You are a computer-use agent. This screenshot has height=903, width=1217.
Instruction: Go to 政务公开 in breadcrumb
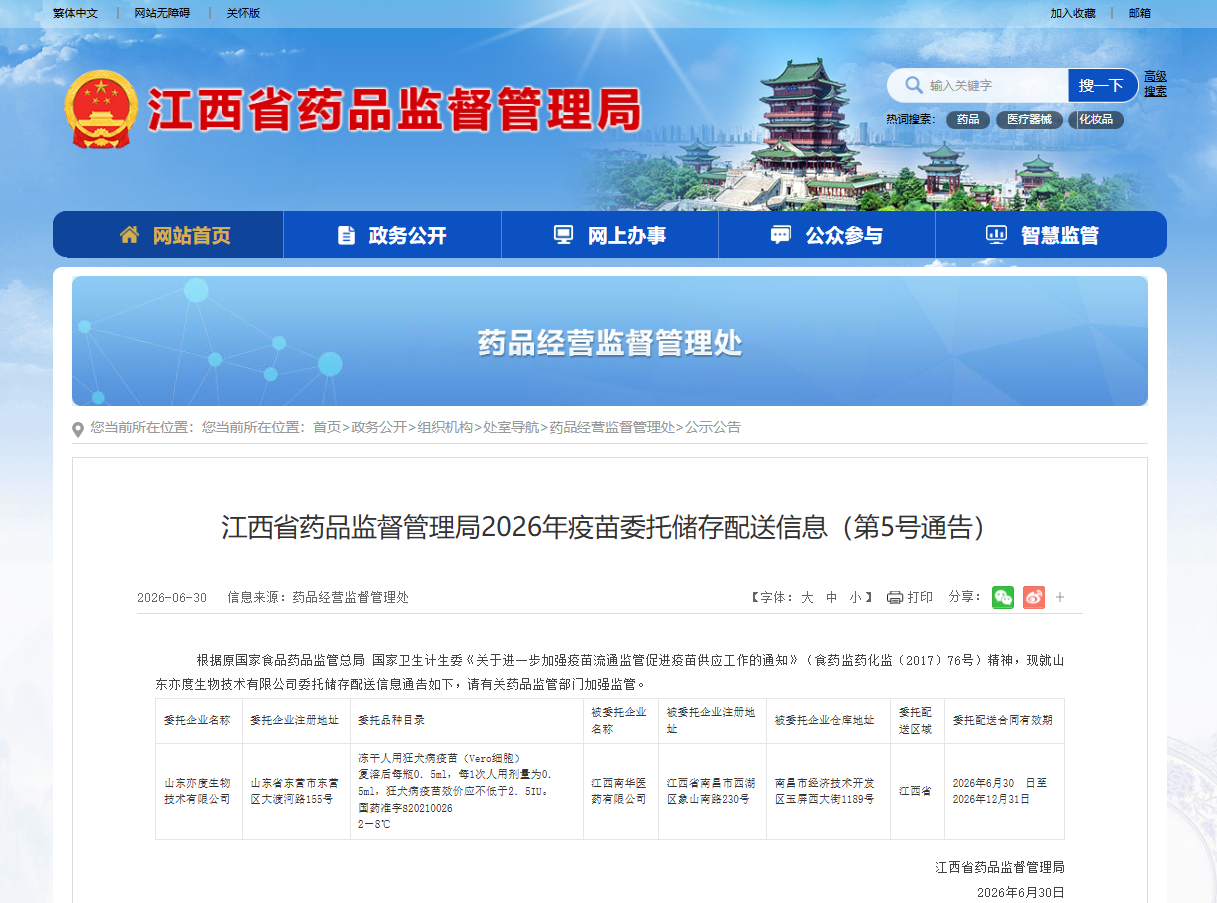point(379,427)
